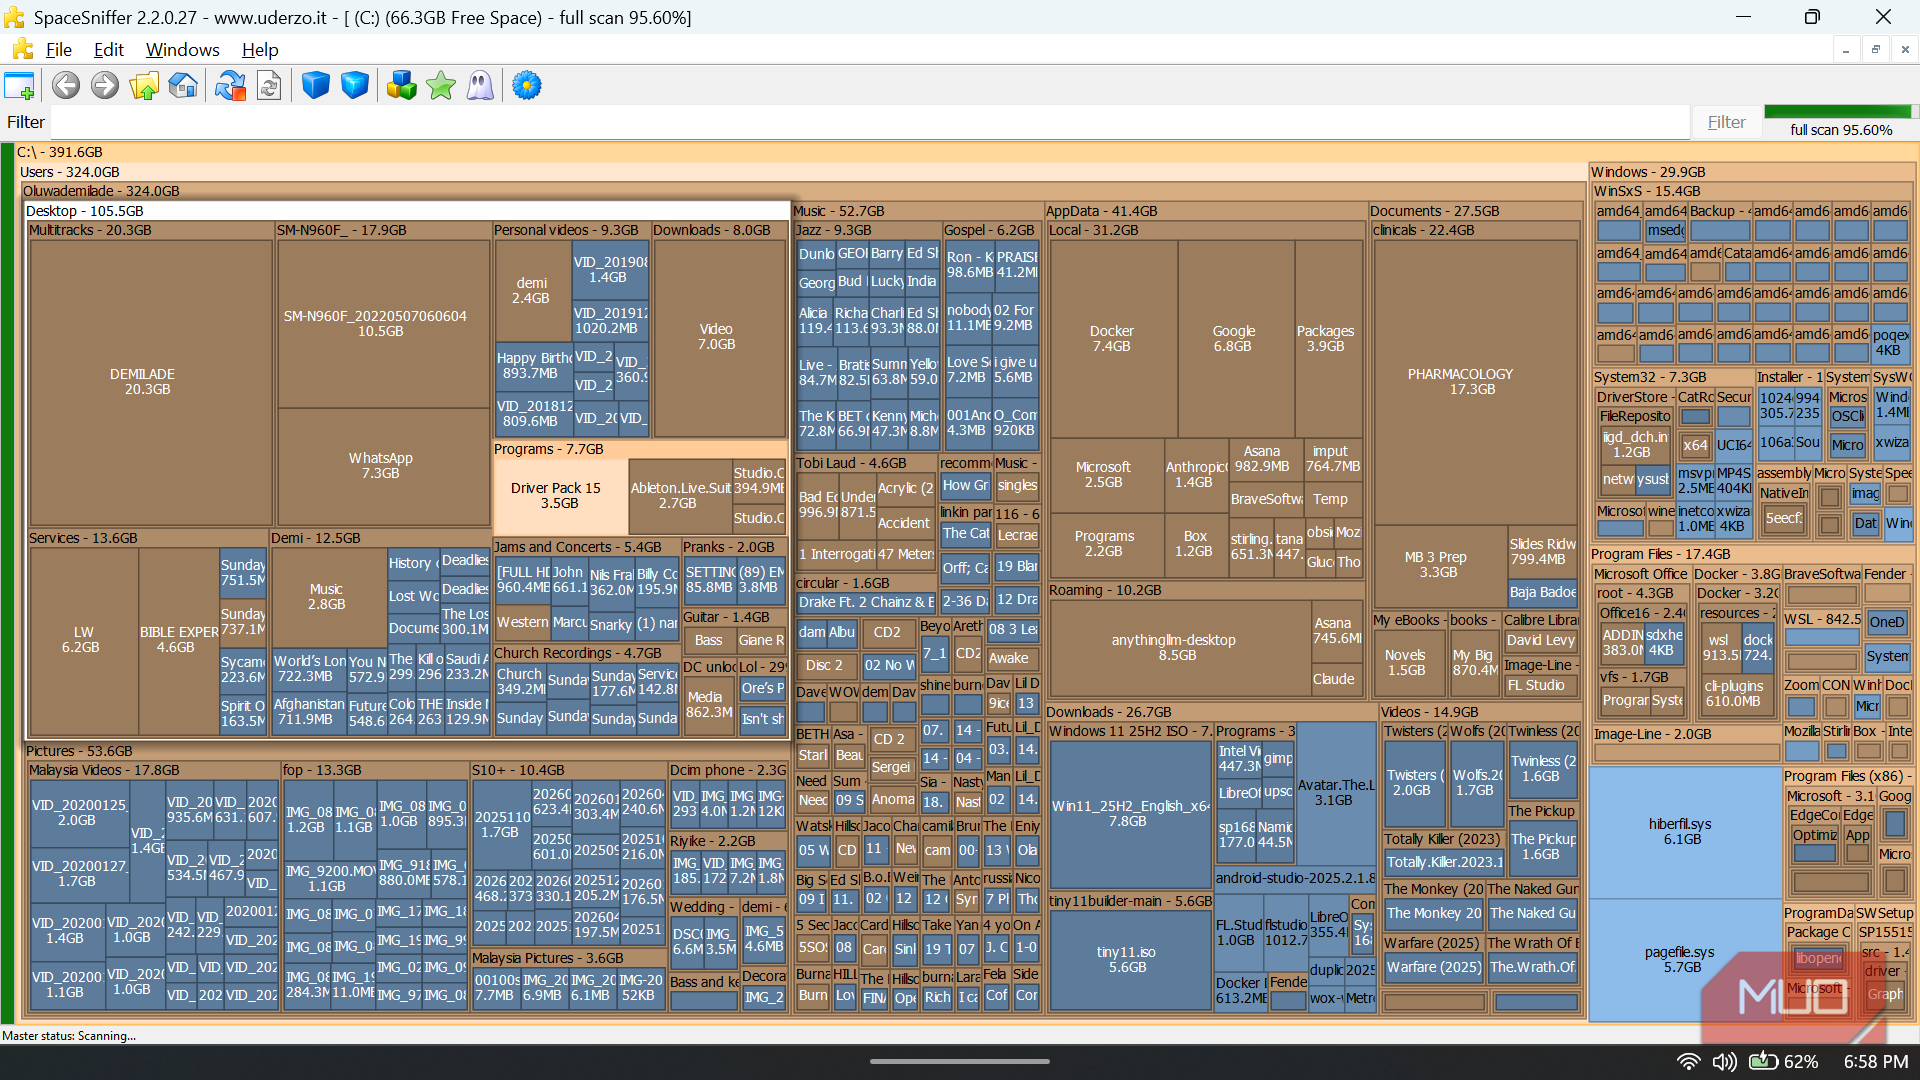This screenshot has height=1080, width=1920.
Task: Click the Filter button beside the text box
Action: point(1727,122)
